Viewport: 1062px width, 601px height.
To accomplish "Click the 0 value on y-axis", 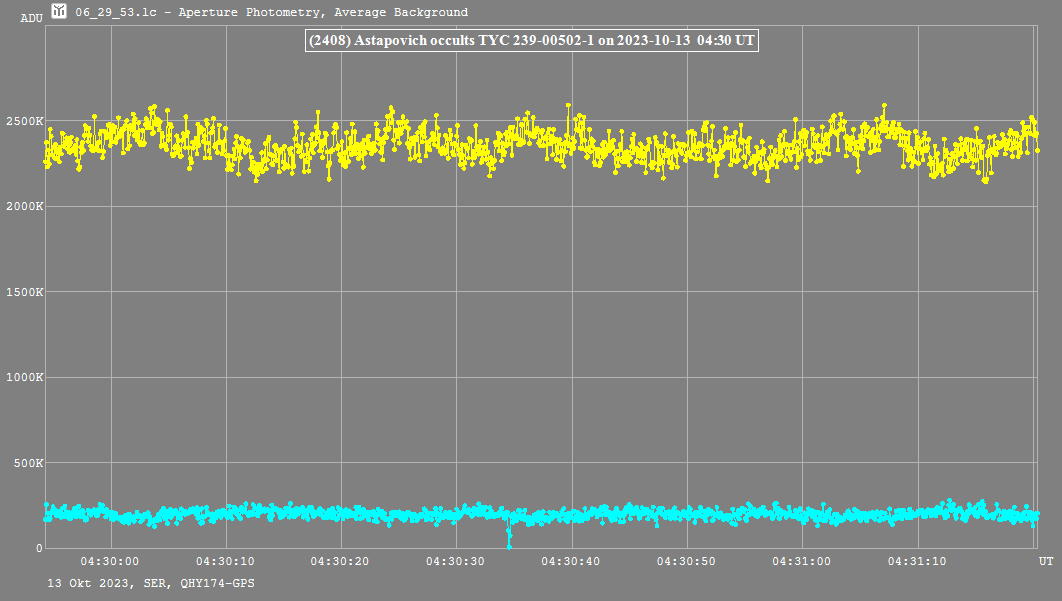I will pos(38,549).
